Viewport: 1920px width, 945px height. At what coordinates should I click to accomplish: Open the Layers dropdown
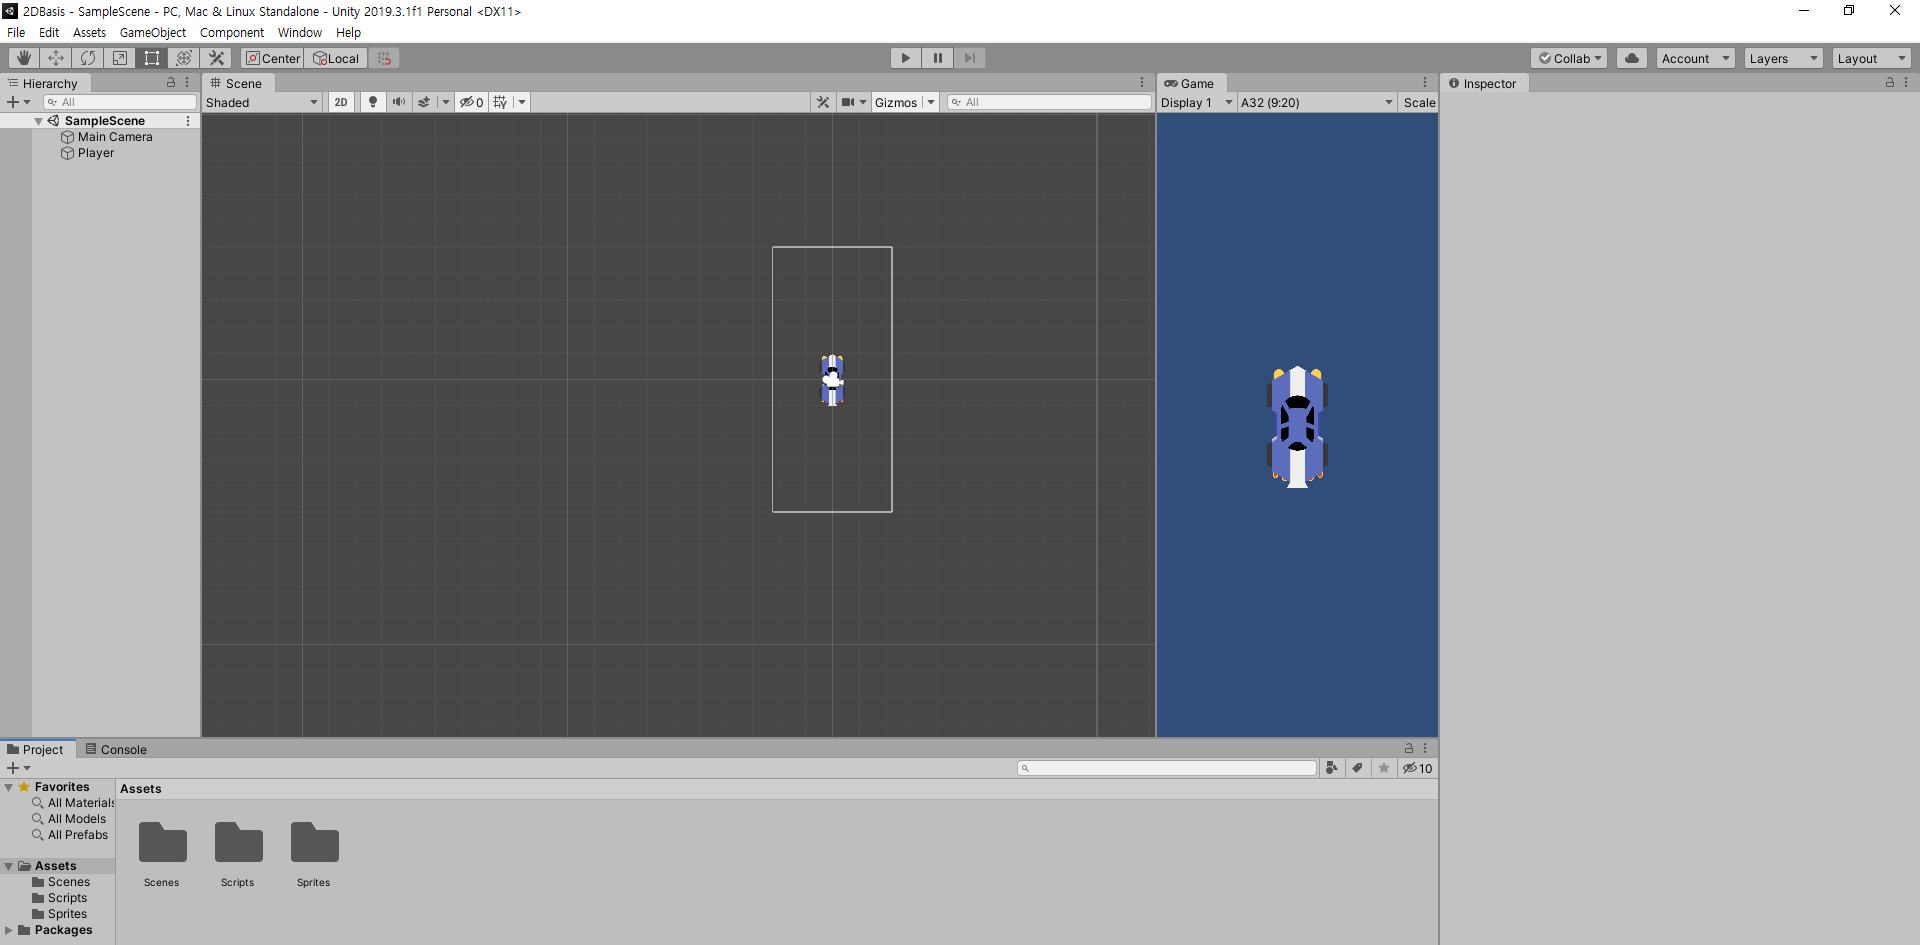pyautogui.click(x=1783, y=58)
